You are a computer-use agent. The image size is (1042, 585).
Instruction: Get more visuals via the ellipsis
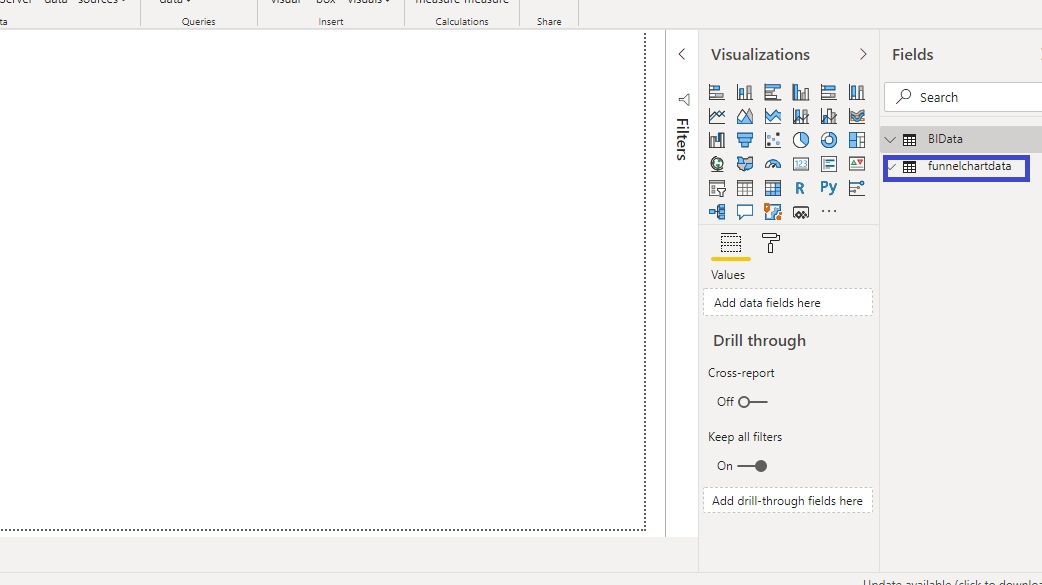[x=828, y=211]
